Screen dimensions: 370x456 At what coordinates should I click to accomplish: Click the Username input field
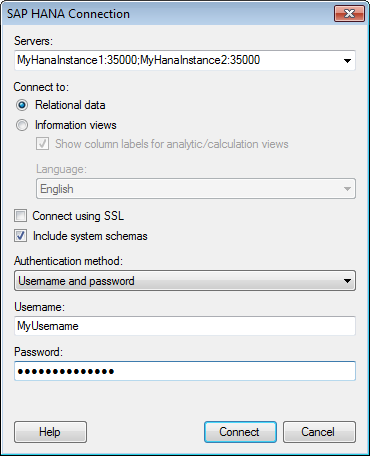[x=185, y=326]
